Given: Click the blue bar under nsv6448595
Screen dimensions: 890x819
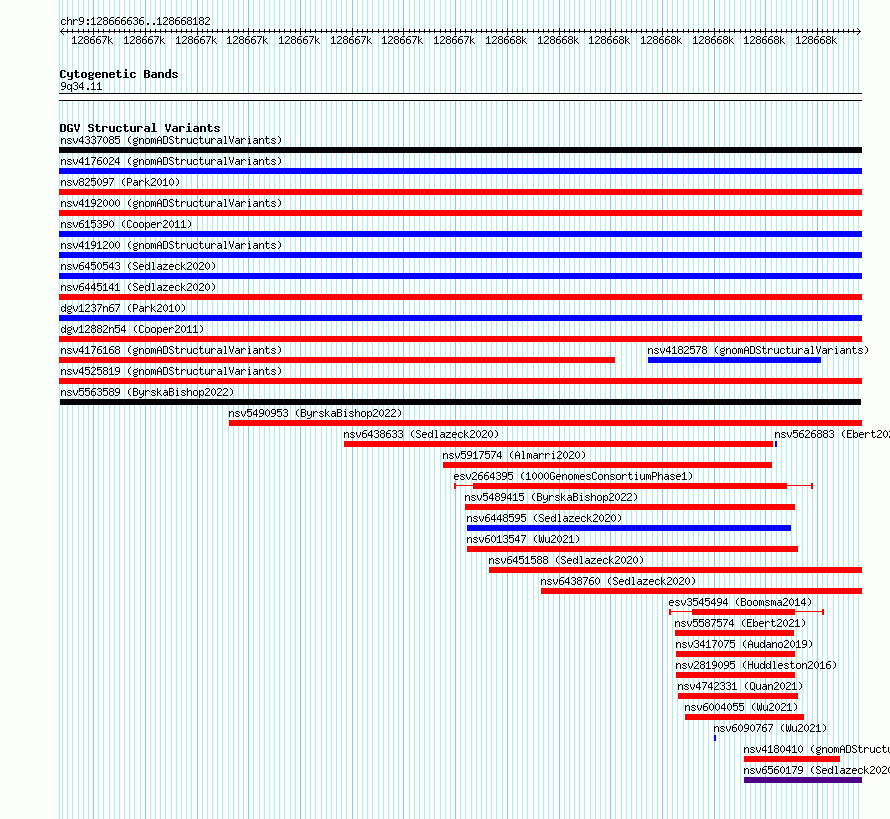Looking at the screenshot, I should [629, 528].
